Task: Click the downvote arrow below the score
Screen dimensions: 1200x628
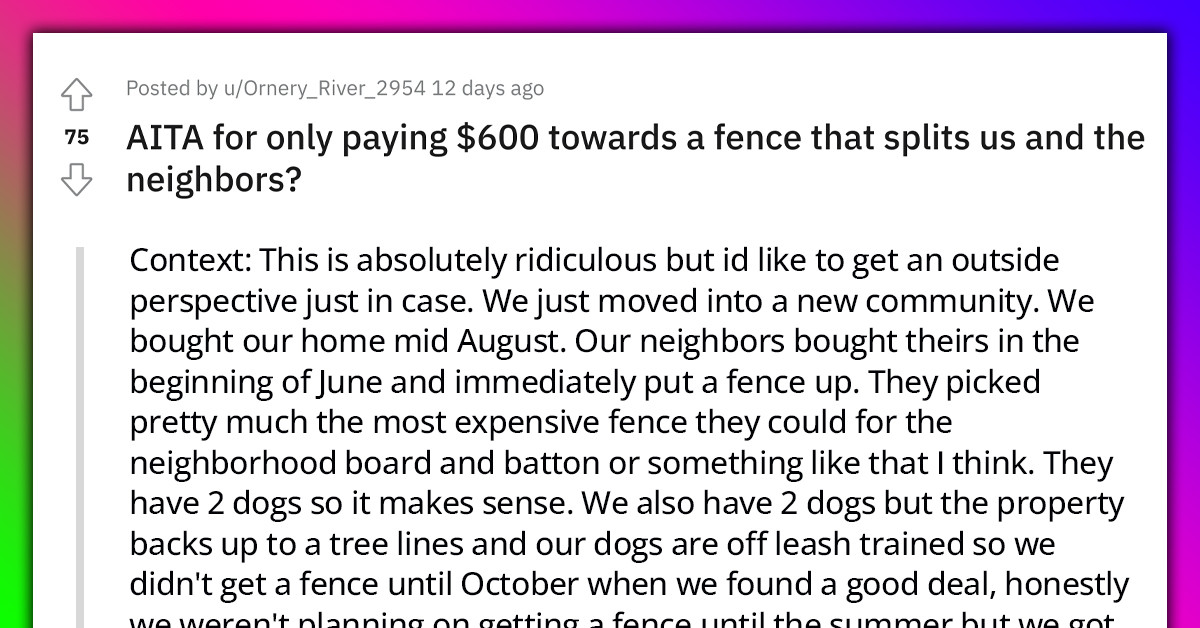Action: click(x=77, y=179)
